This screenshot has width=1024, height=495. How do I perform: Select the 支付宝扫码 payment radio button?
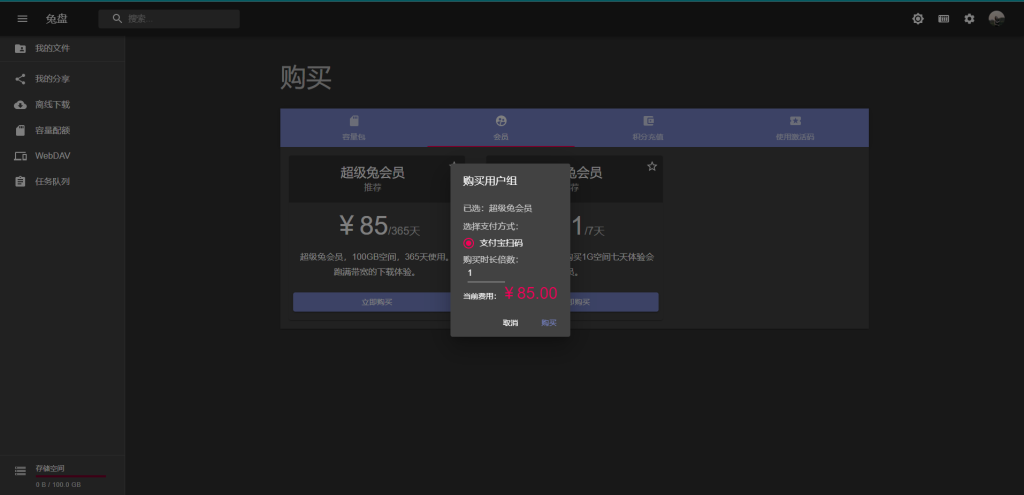(469, 243)
